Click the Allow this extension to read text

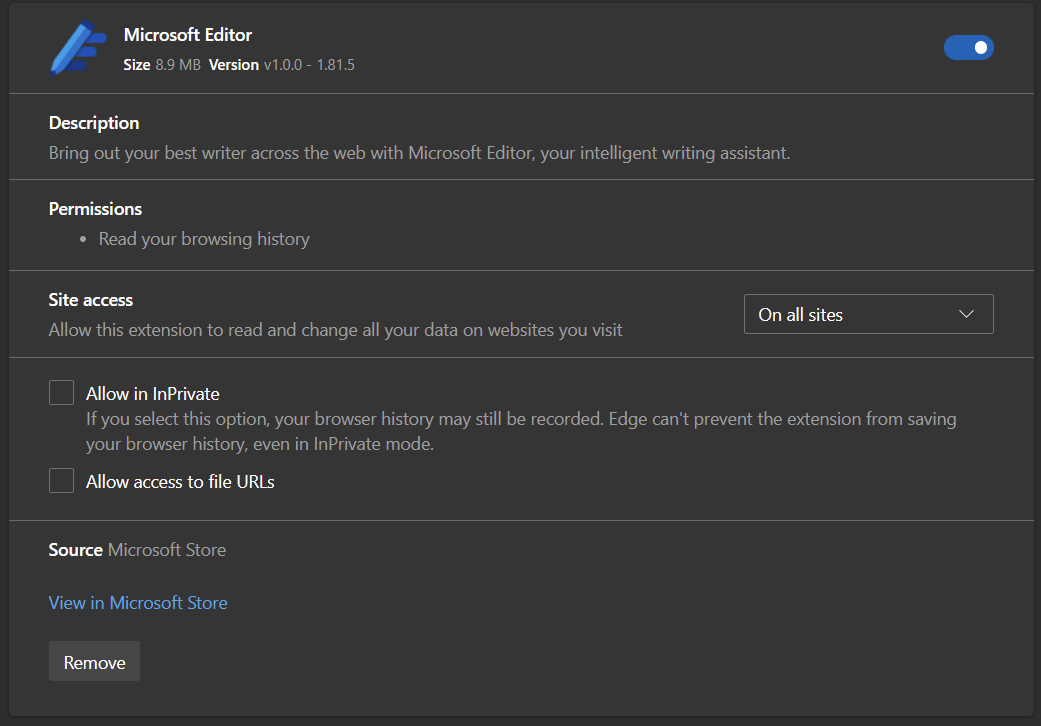tap(336, 330)
